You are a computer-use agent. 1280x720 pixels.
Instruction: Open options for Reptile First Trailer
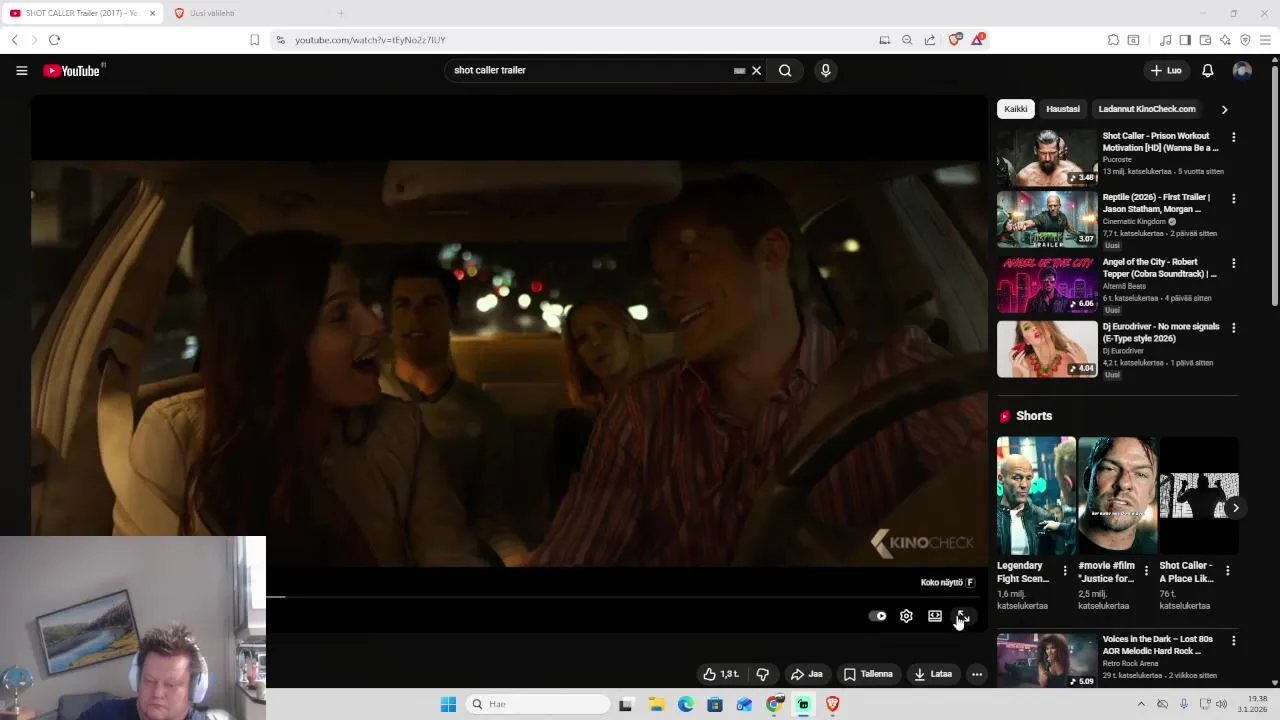1233,199
